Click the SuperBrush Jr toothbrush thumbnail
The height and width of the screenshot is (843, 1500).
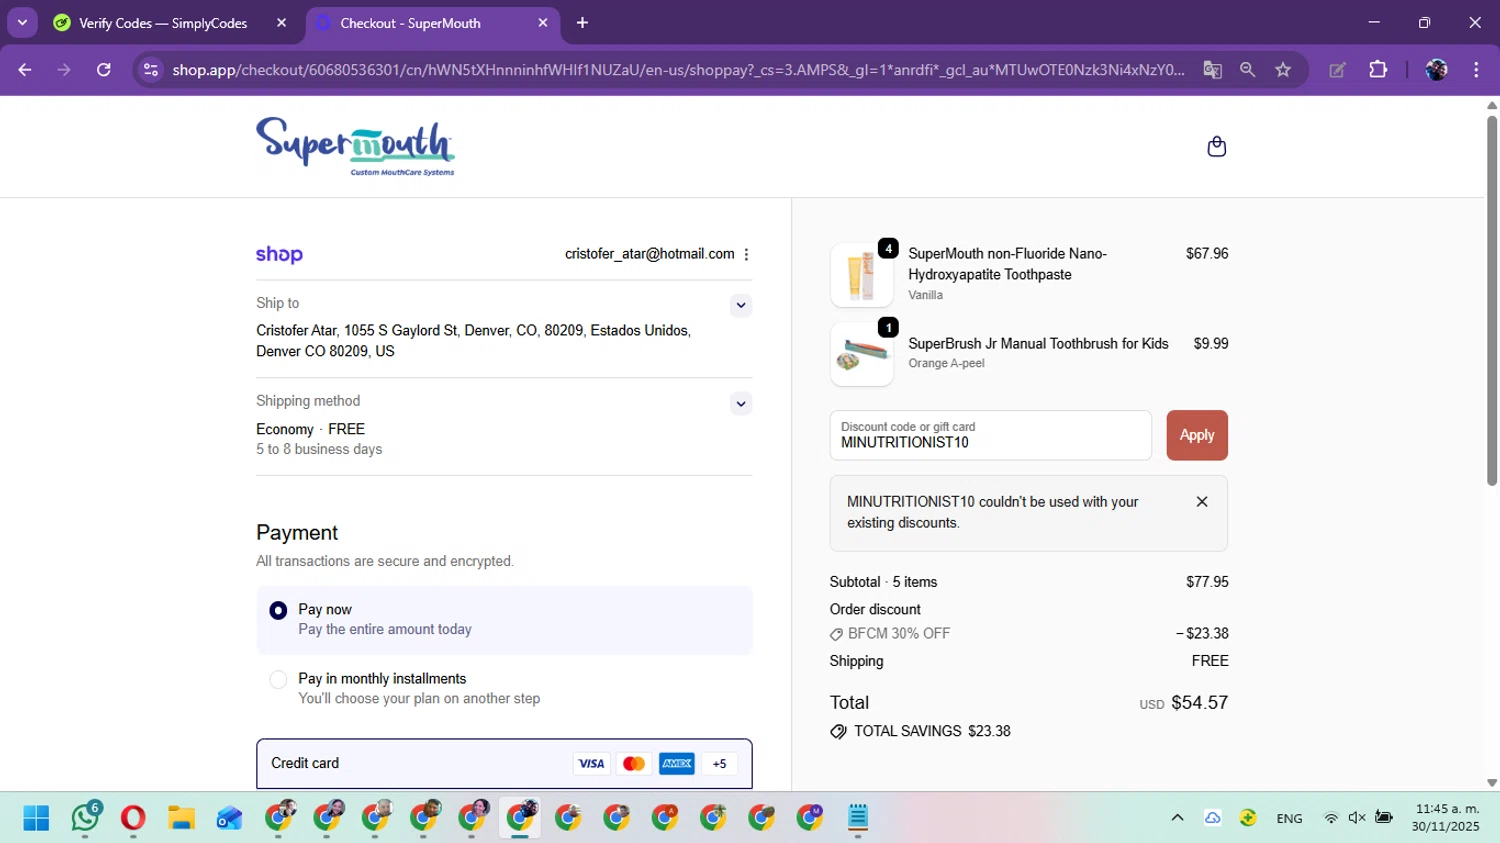click(861, 354)
